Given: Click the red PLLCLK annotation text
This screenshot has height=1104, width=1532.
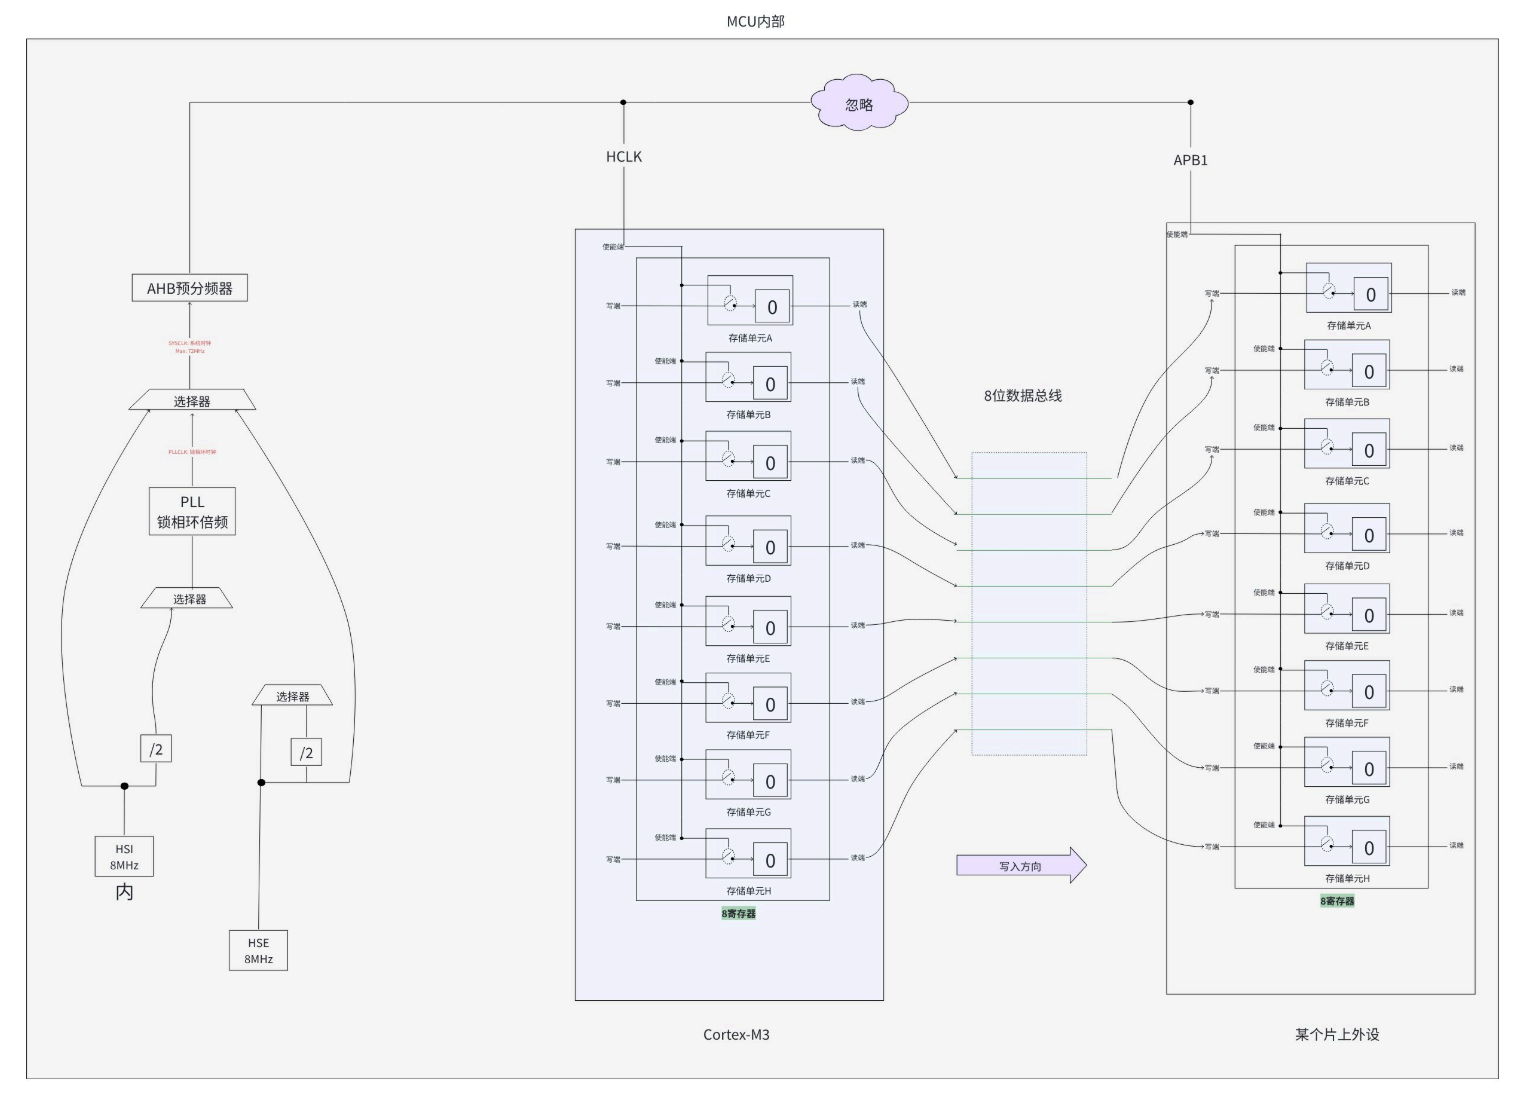Looking at the screenshot, I should coord(192,452).
